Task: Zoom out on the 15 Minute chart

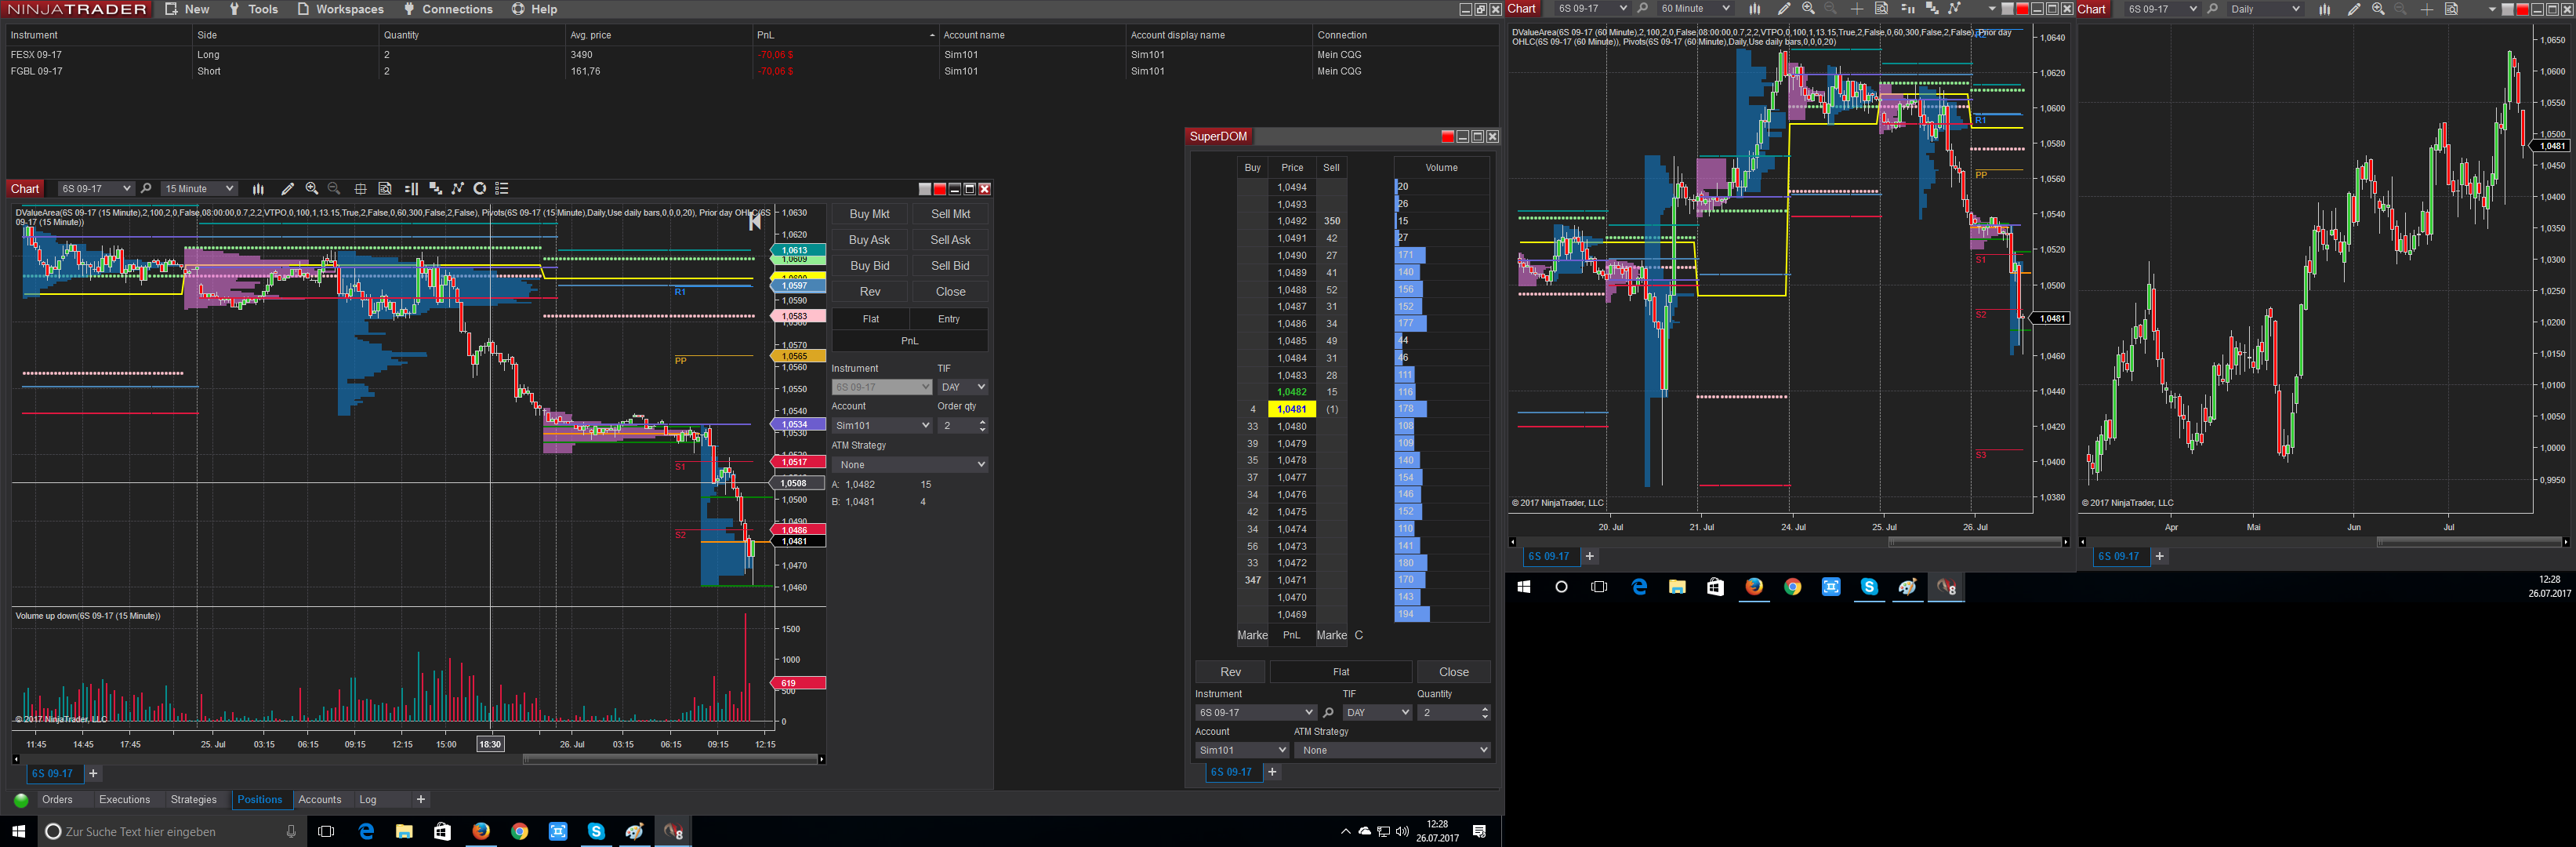Action: [x=334, y=189]
